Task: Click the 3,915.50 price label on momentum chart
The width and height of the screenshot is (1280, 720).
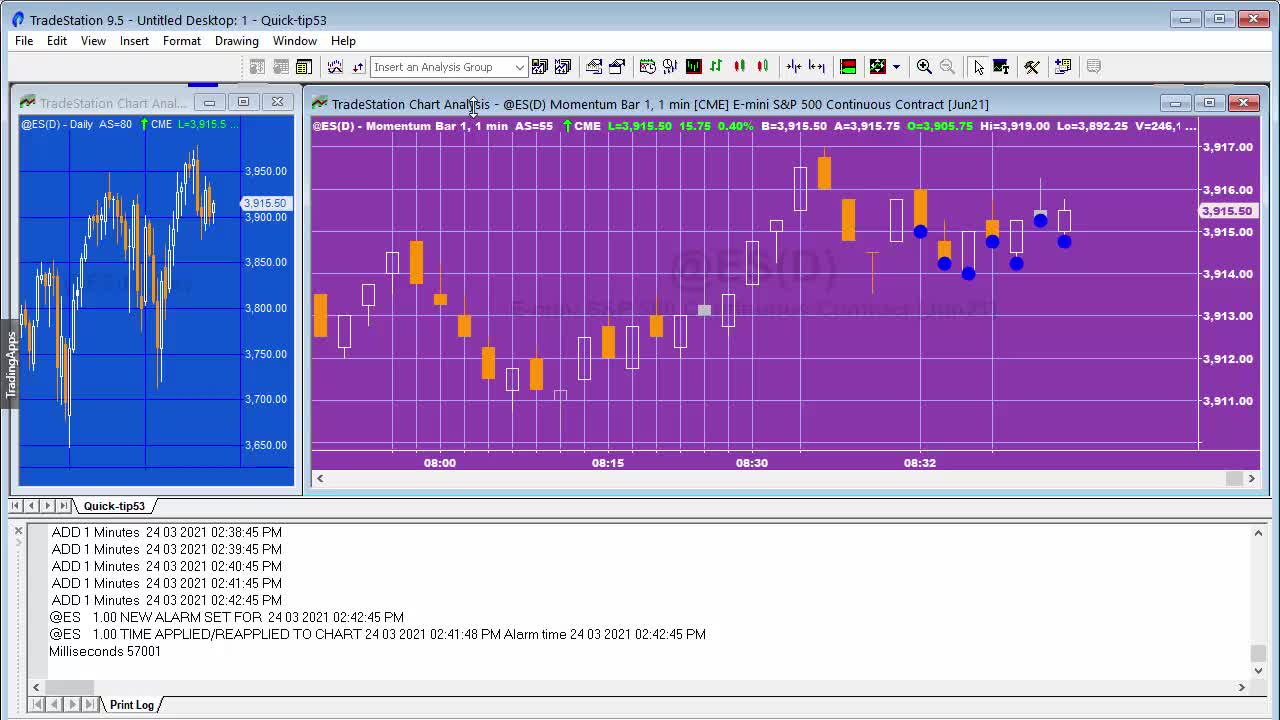Action: 1226,211
